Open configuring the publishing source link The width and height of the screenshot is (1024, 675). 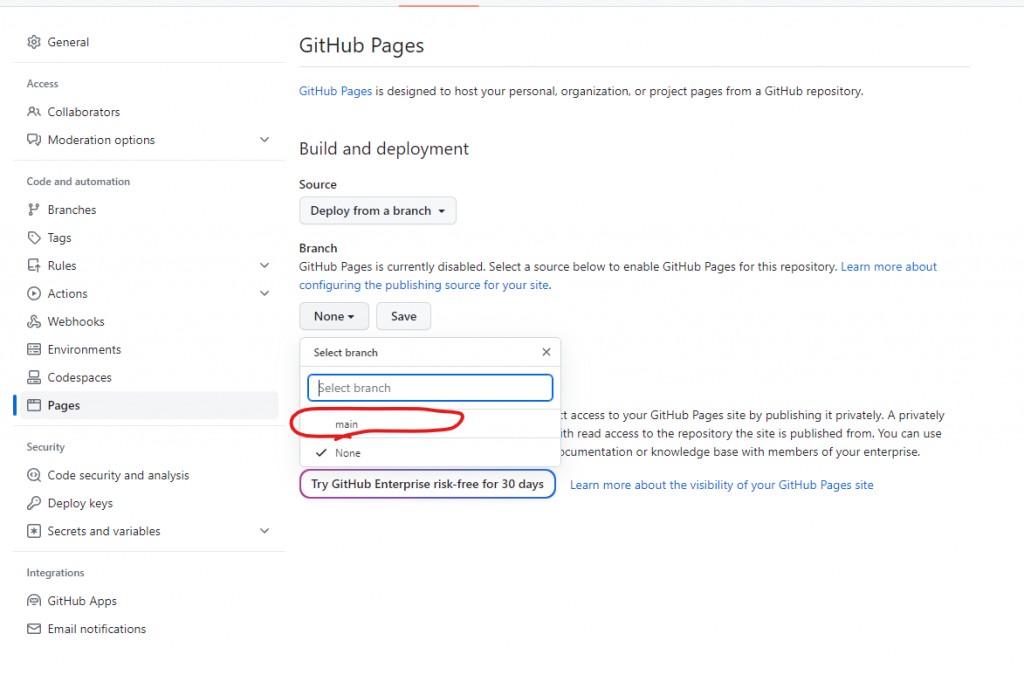coord(424,285)
